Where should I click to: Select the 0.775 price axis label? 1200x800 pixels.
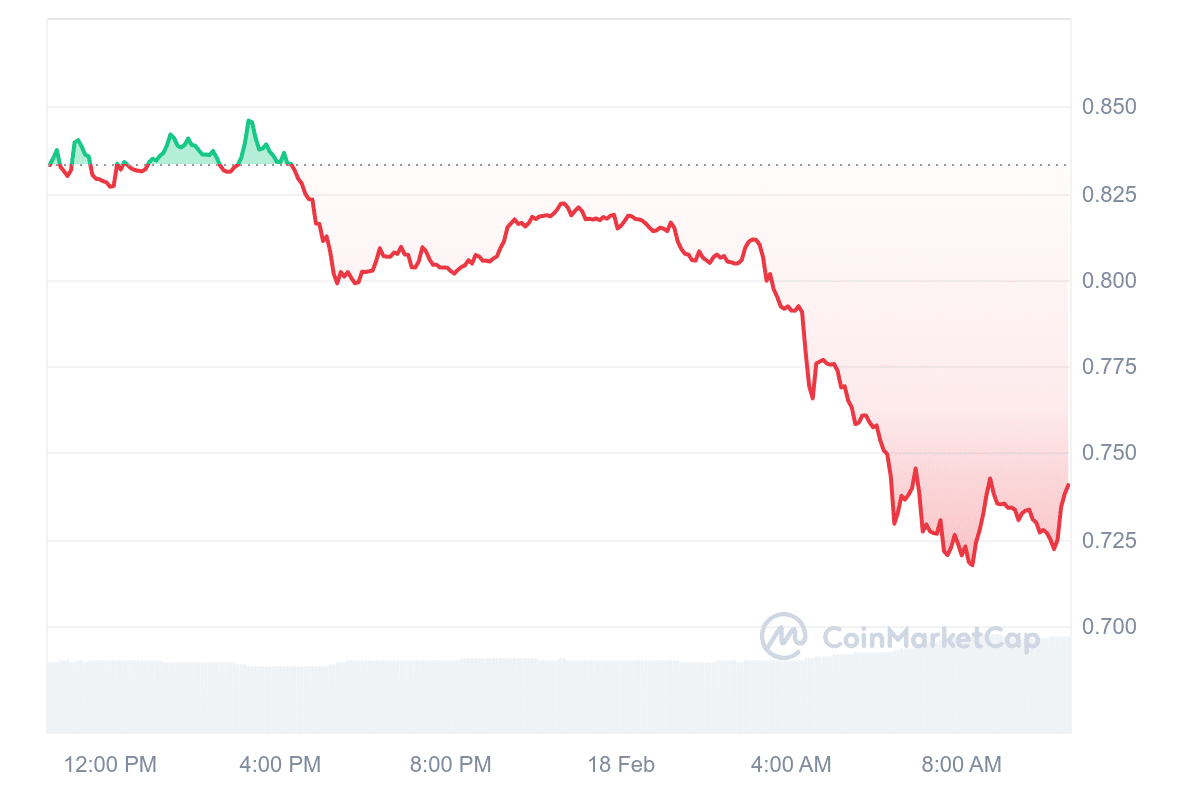[x=1109, y=367]
